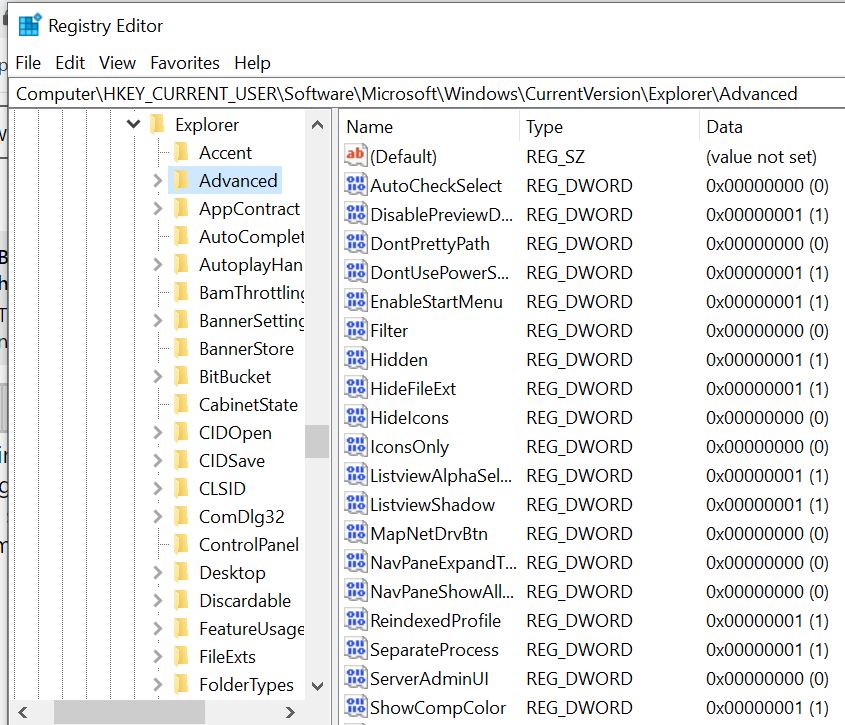The image size is (845, 725).
Task: Click the ListviewAlphaSel... DWORD icon
Action: pyautogui.click(x=356, y=475)
